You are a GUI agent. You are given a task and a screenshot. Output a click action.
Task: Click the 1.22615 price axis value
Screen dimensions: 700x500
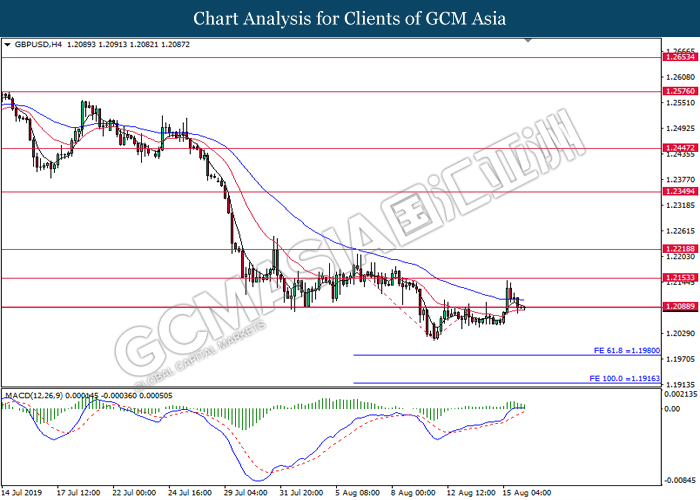681,231
